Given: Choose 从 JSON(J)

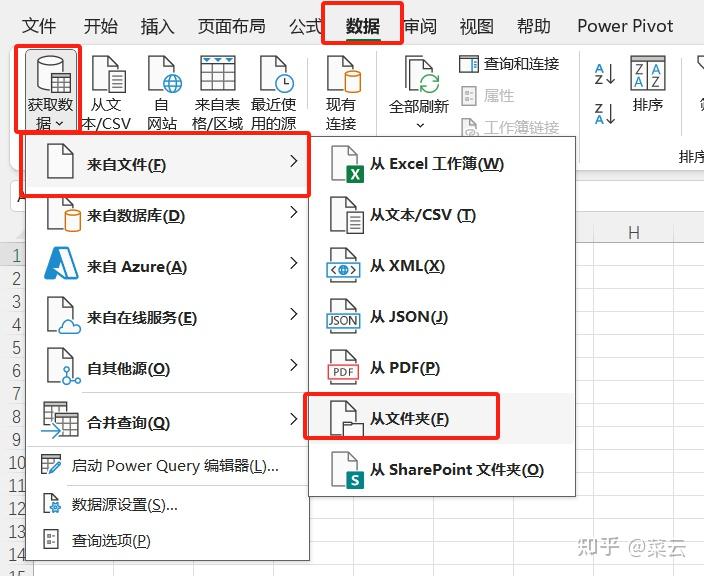Looking at the screenshot, I should point(442,317).
